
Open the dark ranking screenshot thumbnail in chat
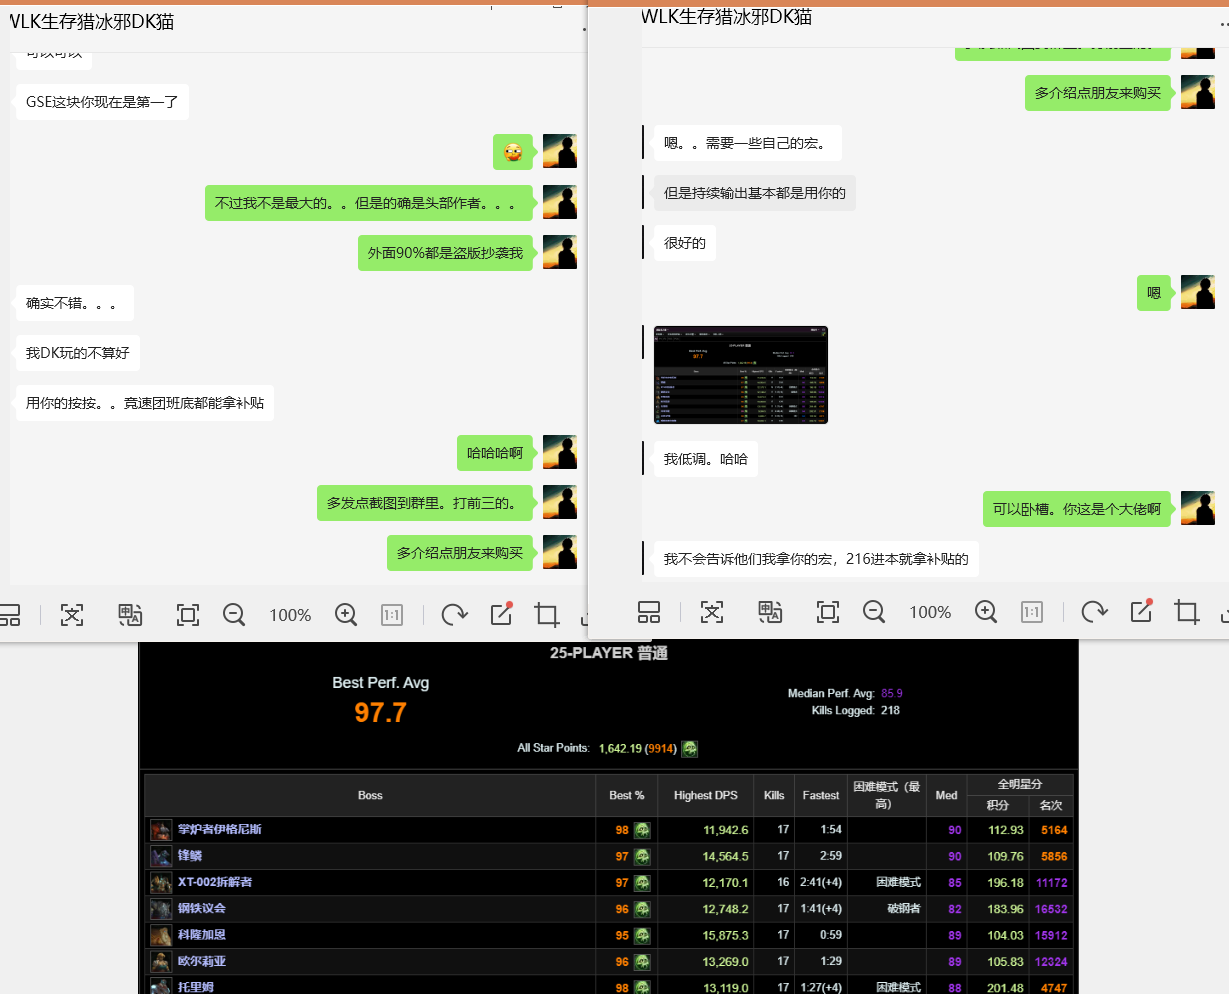pyautogui.click(x=740, y=375)
